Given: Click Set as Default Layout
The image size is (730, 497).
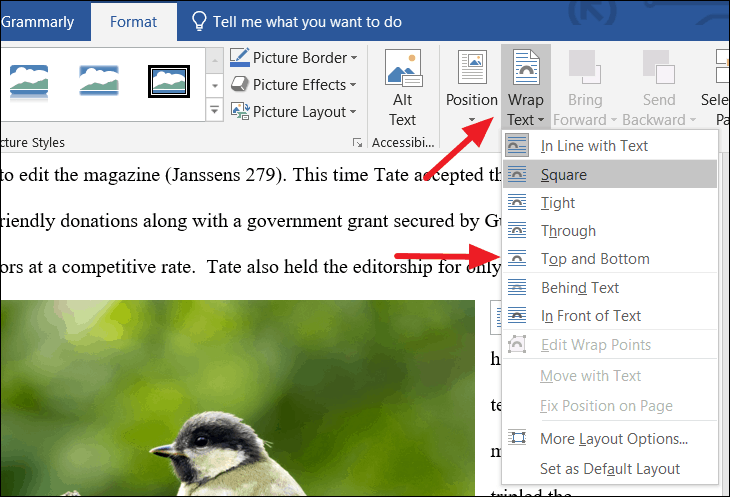Looking at the screenshot, I should click(610, 468).
